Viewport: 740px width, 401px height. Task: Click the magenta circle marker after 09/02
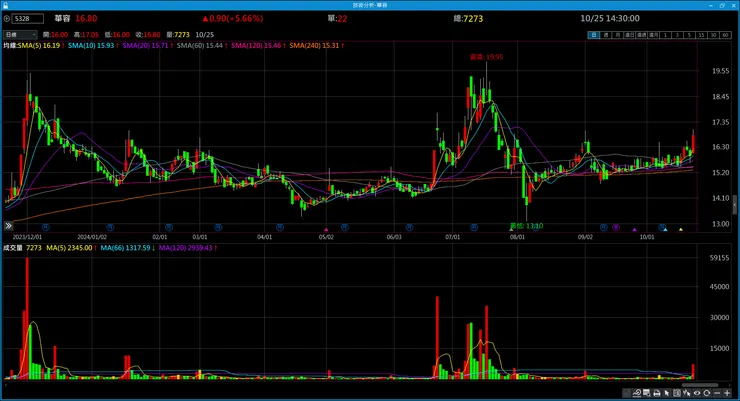pos(615,227)
